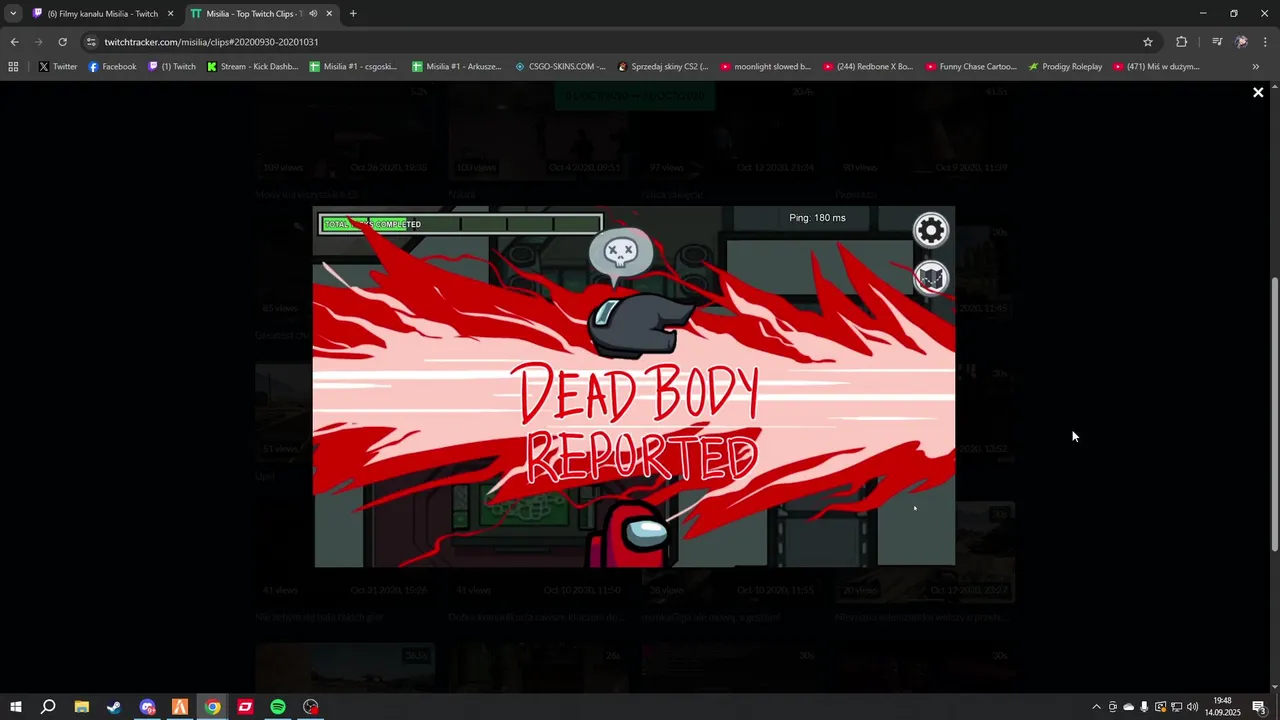1280x720 pixels.
Task: Open the moonlight slowed bookmark
Action: pyautogui.click(x=766, y=67)
